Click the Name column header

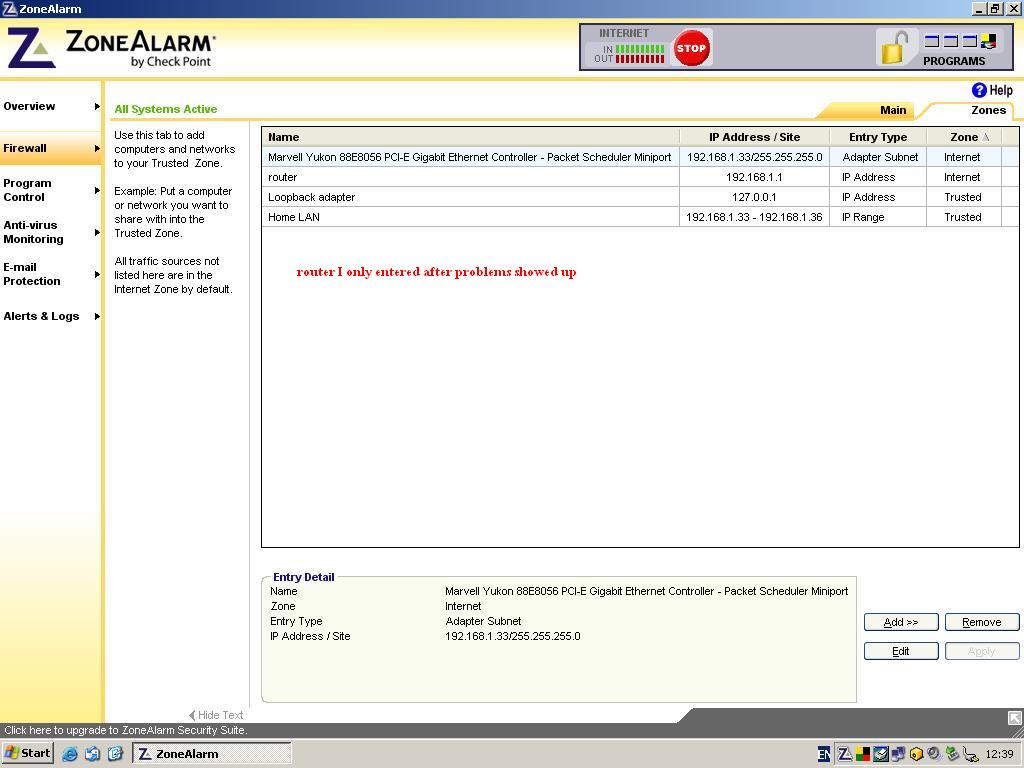(x=471, y=137)
